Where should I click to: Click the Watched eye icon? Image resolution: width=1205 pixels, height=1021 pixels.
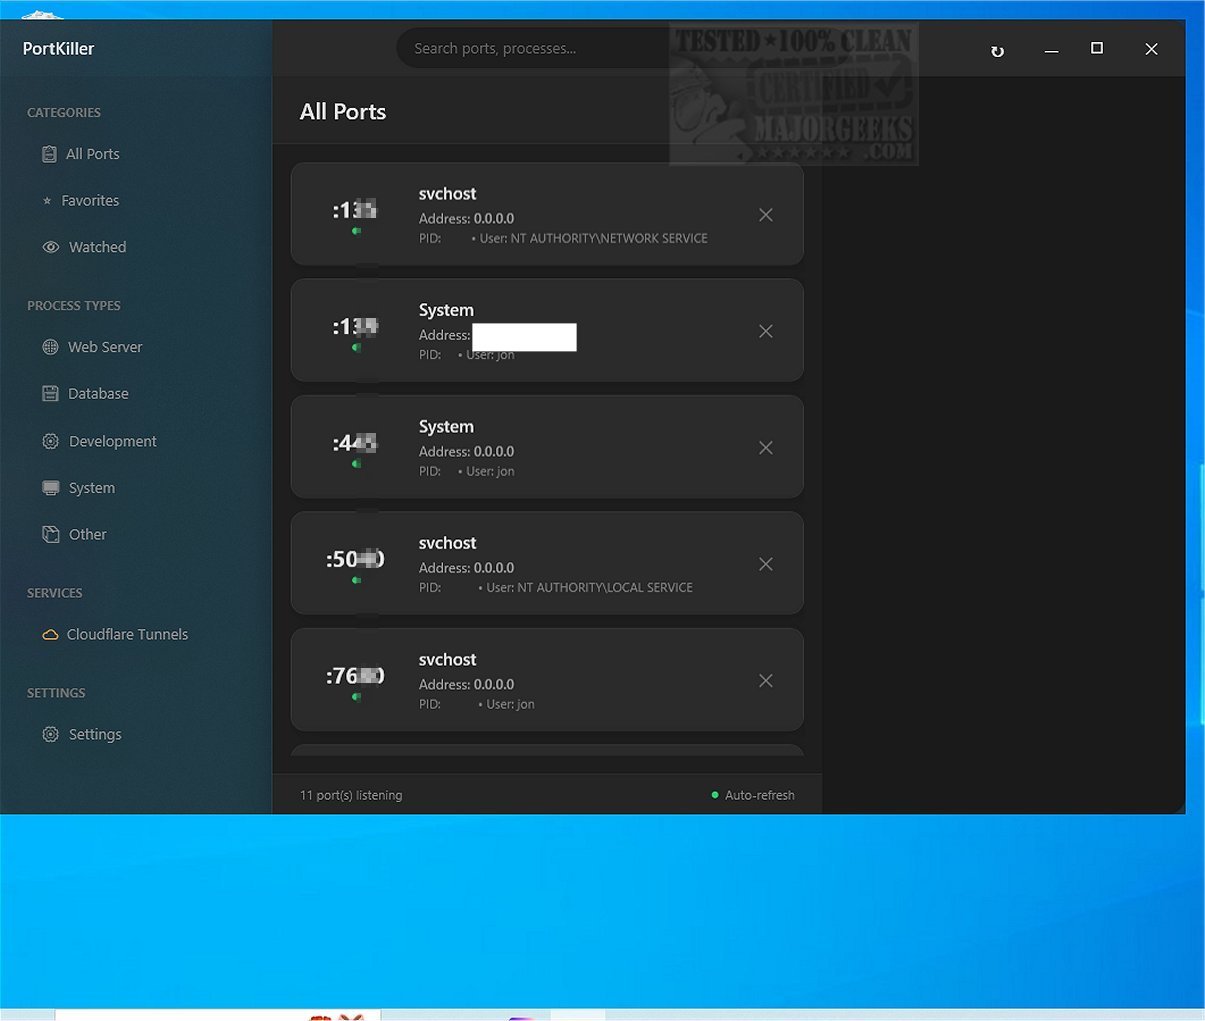tap(51, 247)
